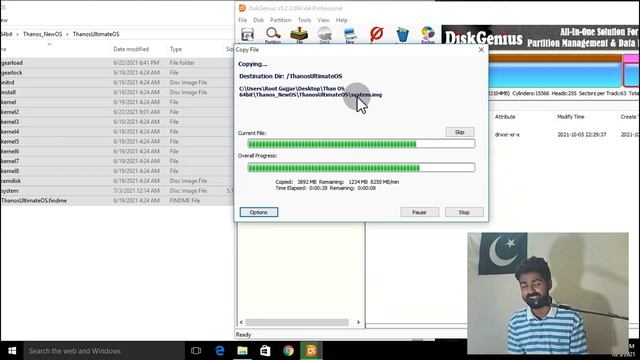Switch to File Explorer on the taskbar
The height and width of the screenshot is (360, 640).
242,351
